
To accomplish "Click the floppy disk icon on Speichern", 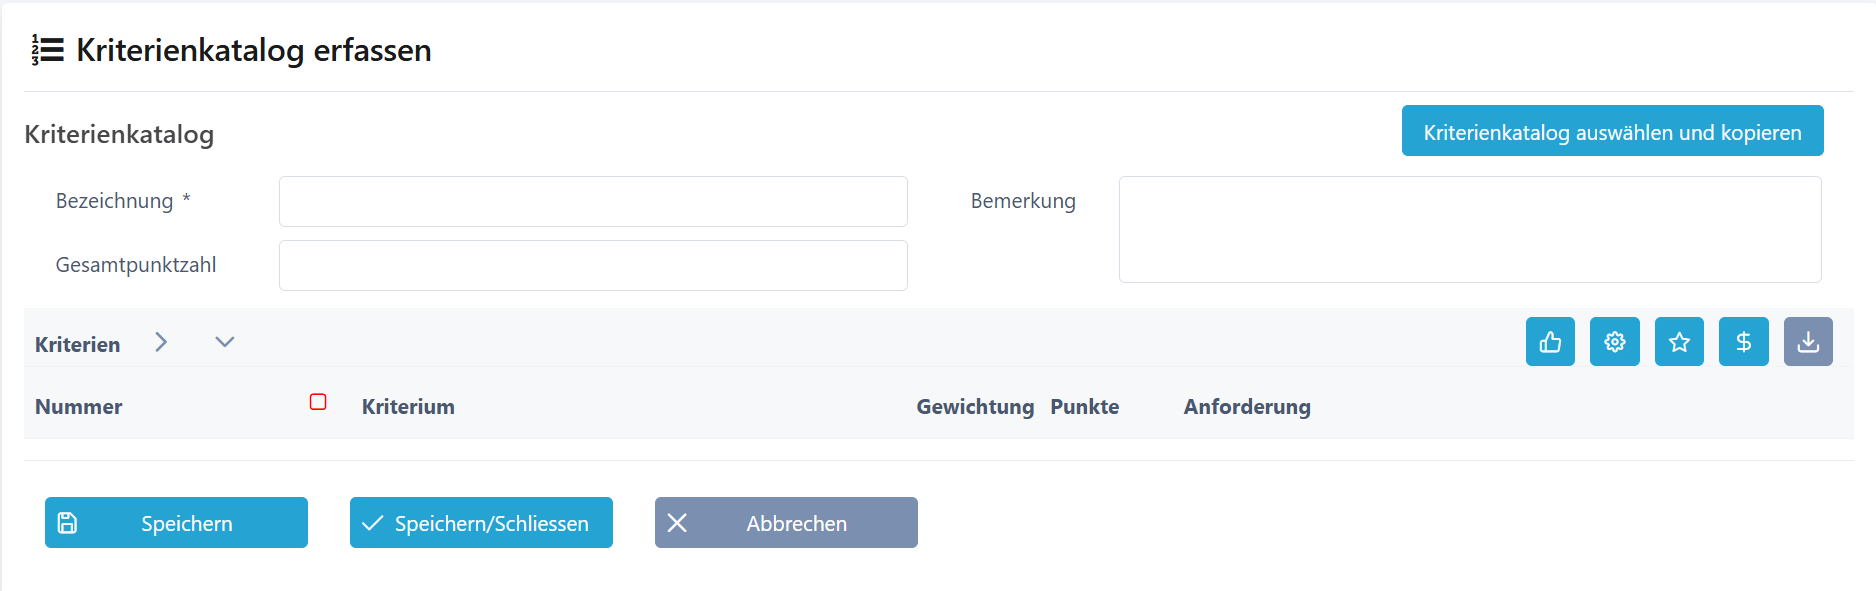I will [x=67, y=523].
